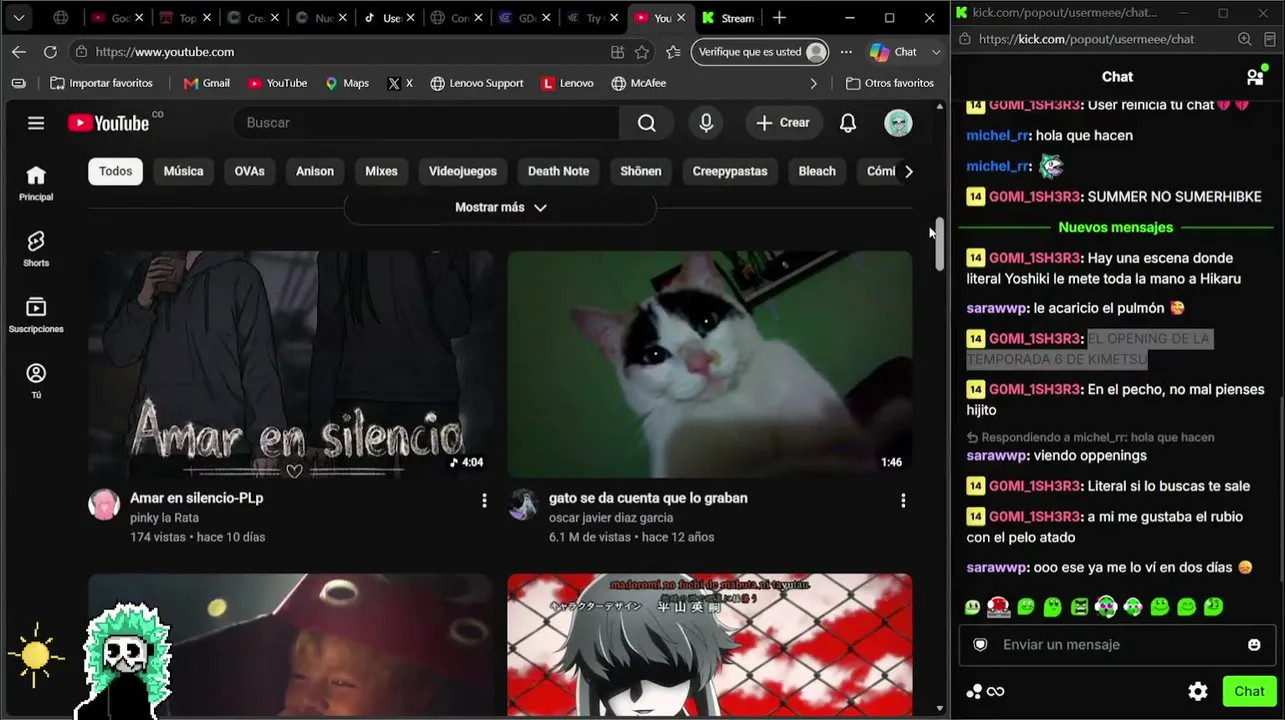Reload the YouTube page

(x=50, y=52)
